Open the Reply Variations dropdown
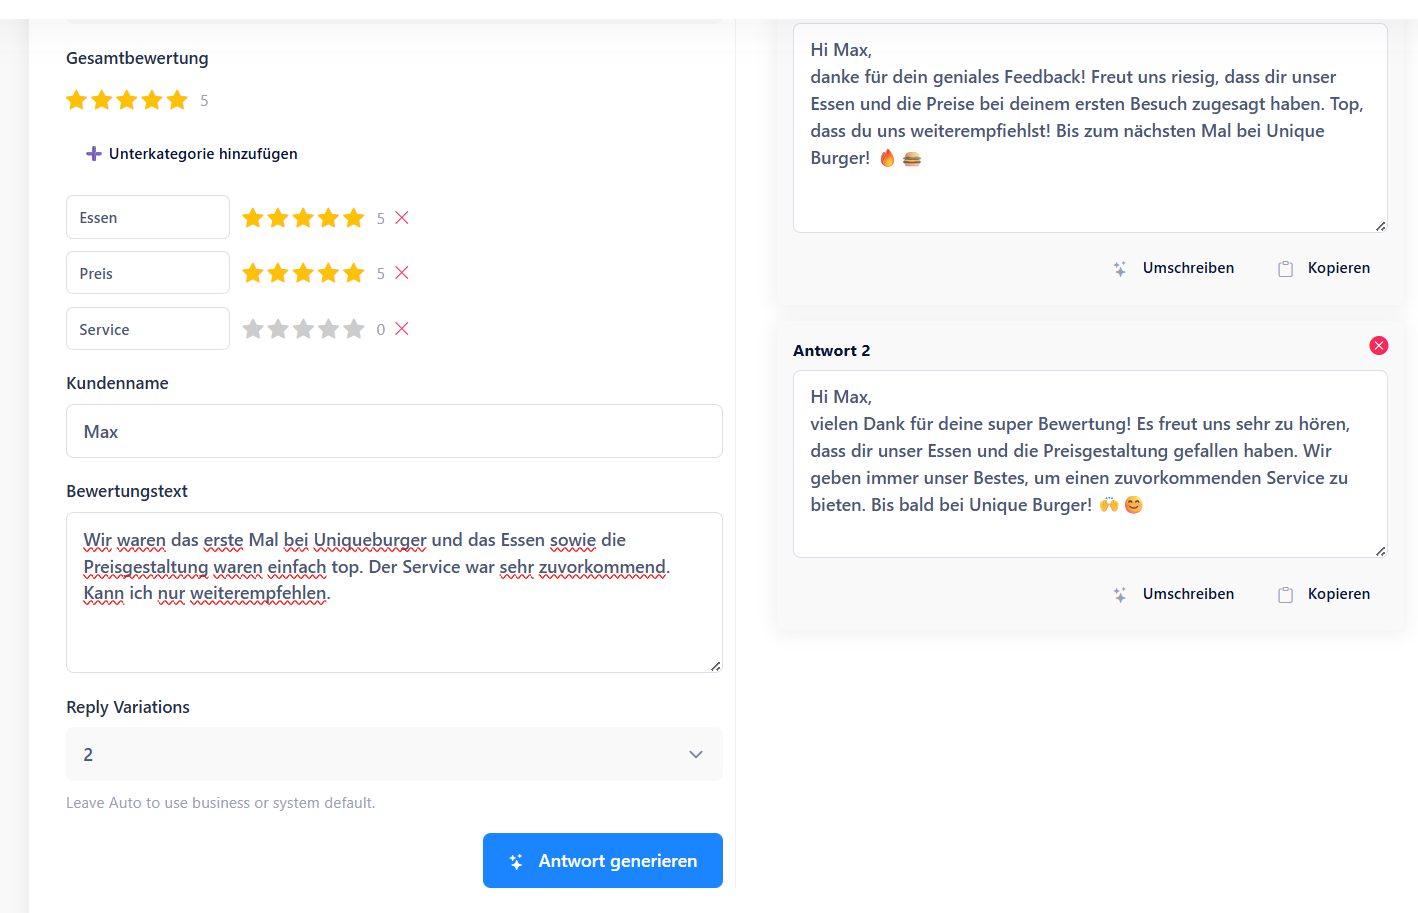This screenshot has width=1418, height=913. [x=394, y=754]
